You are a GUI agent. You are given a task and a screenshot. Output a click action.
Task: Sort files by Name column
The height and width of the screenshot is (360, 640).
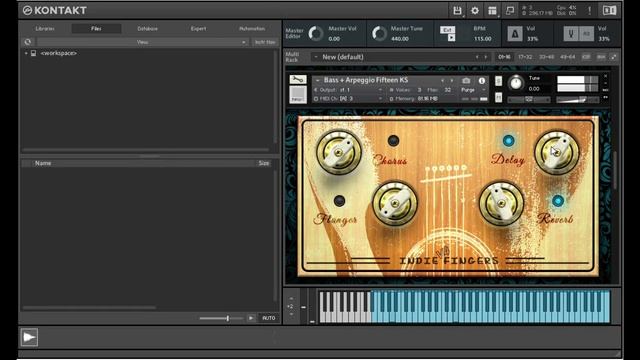click(x=43, y=163)
